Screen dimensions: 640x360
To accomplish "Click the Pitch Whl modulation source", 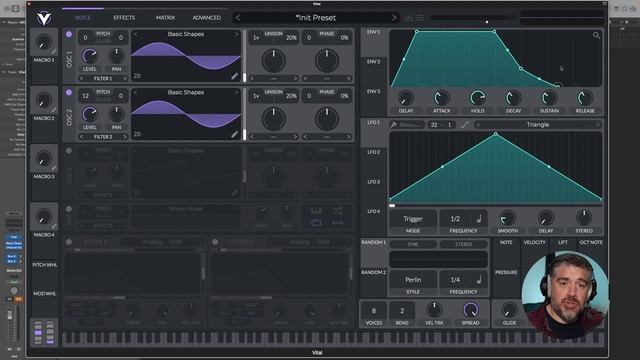I will [x=44, y=265].
